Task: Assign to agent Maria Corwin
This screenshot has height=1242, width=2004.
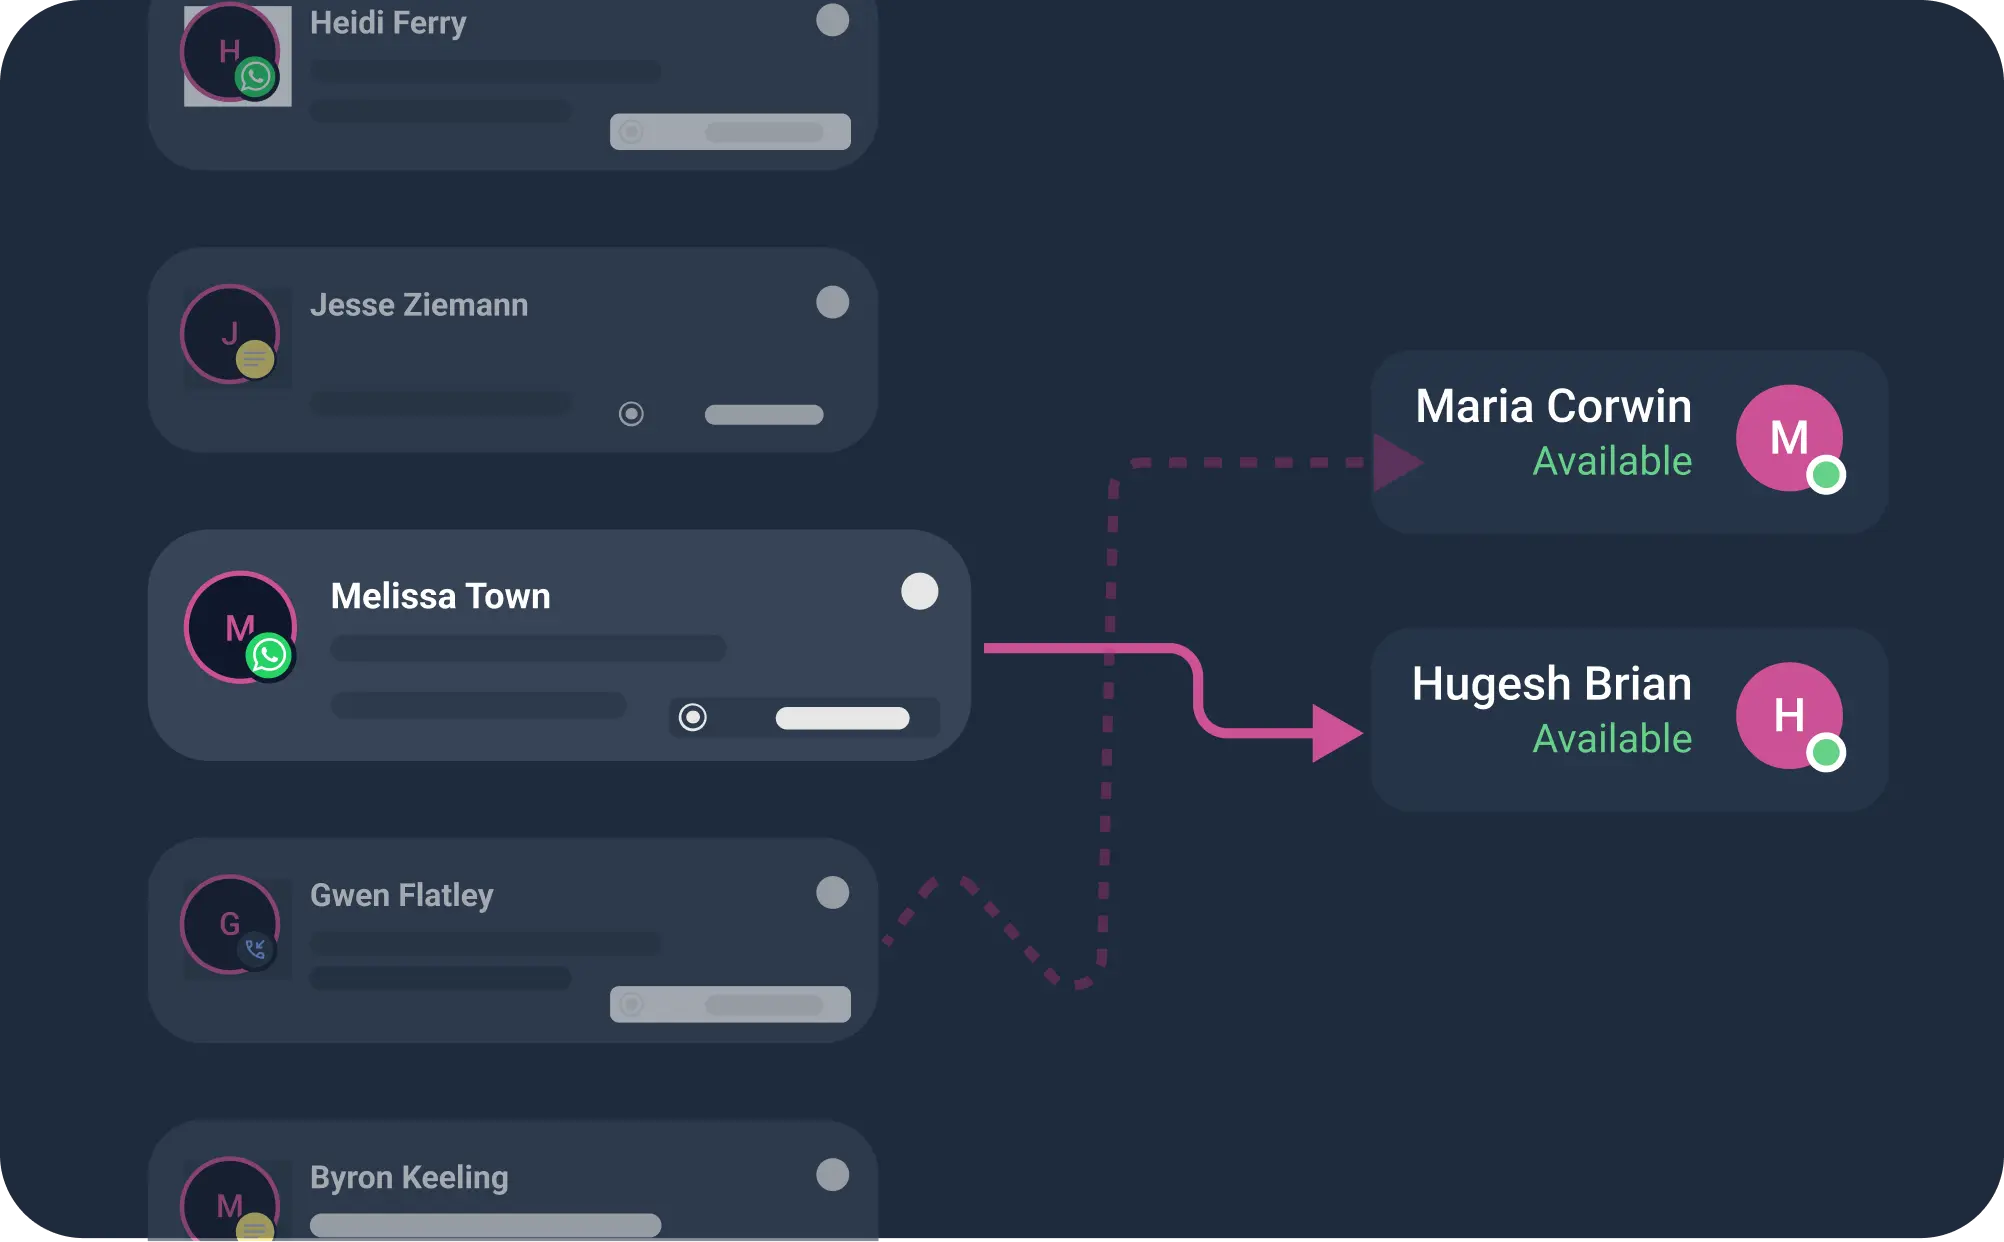Action: 1553,407
